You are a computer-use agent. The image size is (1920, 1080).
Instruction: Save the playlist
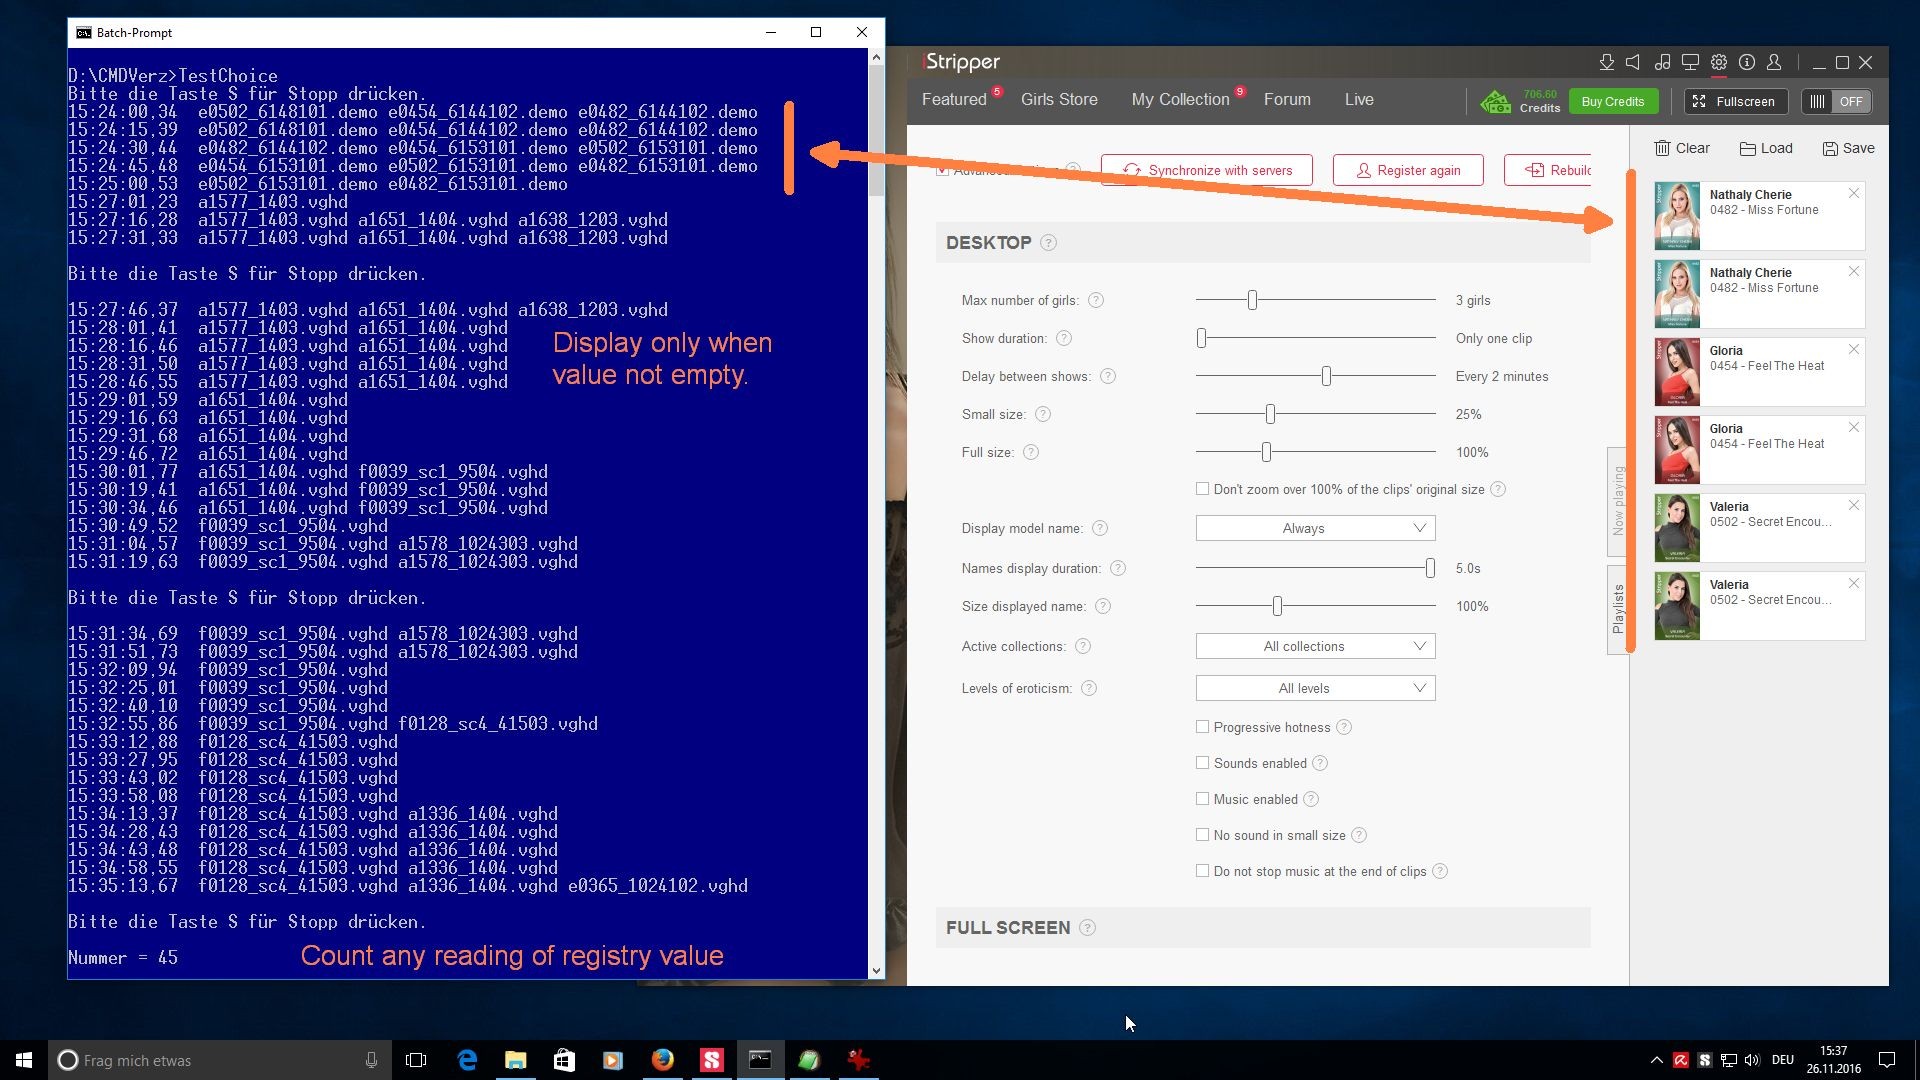pyautogui.click(x=1848, y=148)
